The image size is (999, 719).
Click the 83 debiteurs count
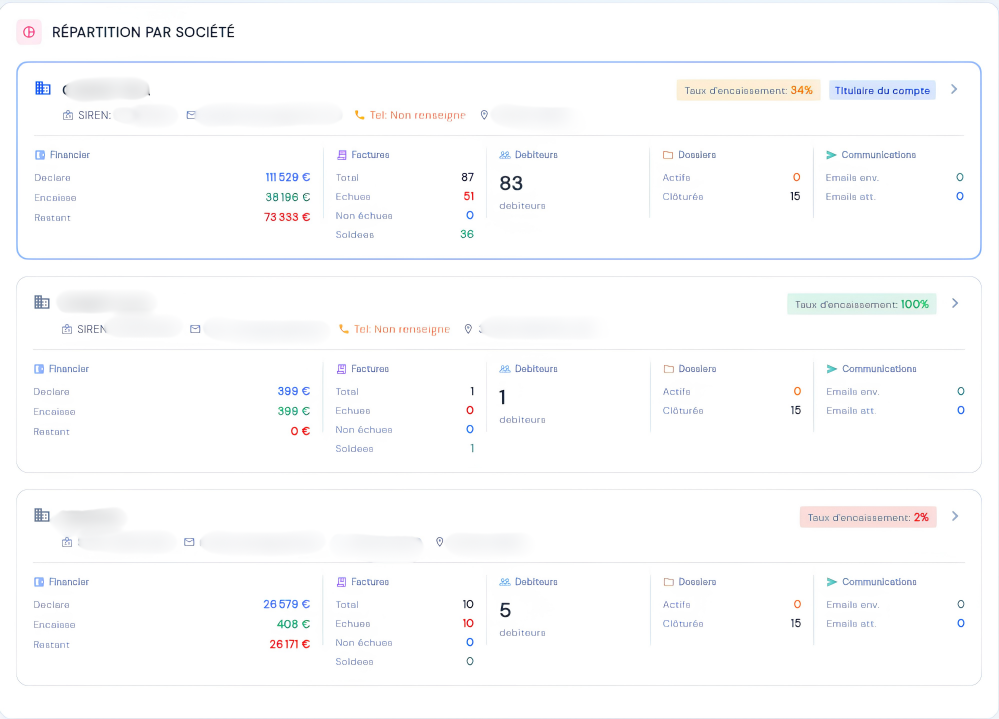[511, 183]
